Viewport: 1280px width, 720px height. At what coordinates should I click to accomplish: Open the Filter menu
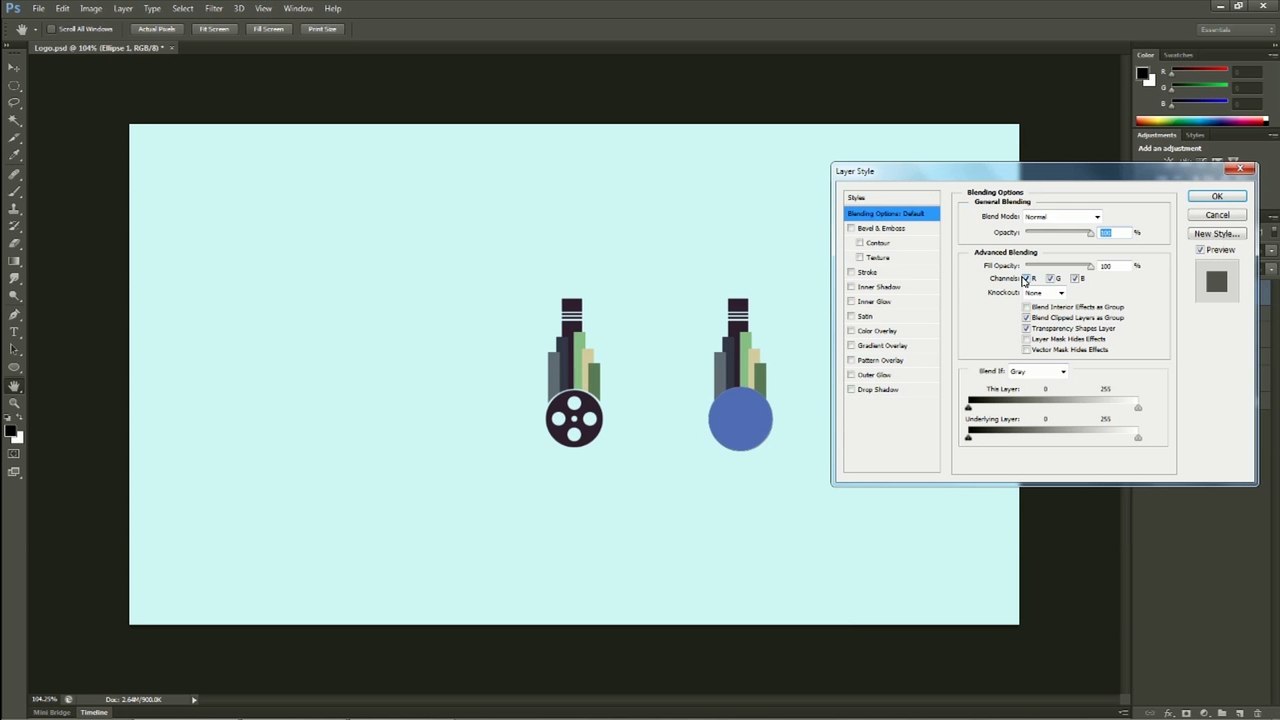[x=213, y=8]
